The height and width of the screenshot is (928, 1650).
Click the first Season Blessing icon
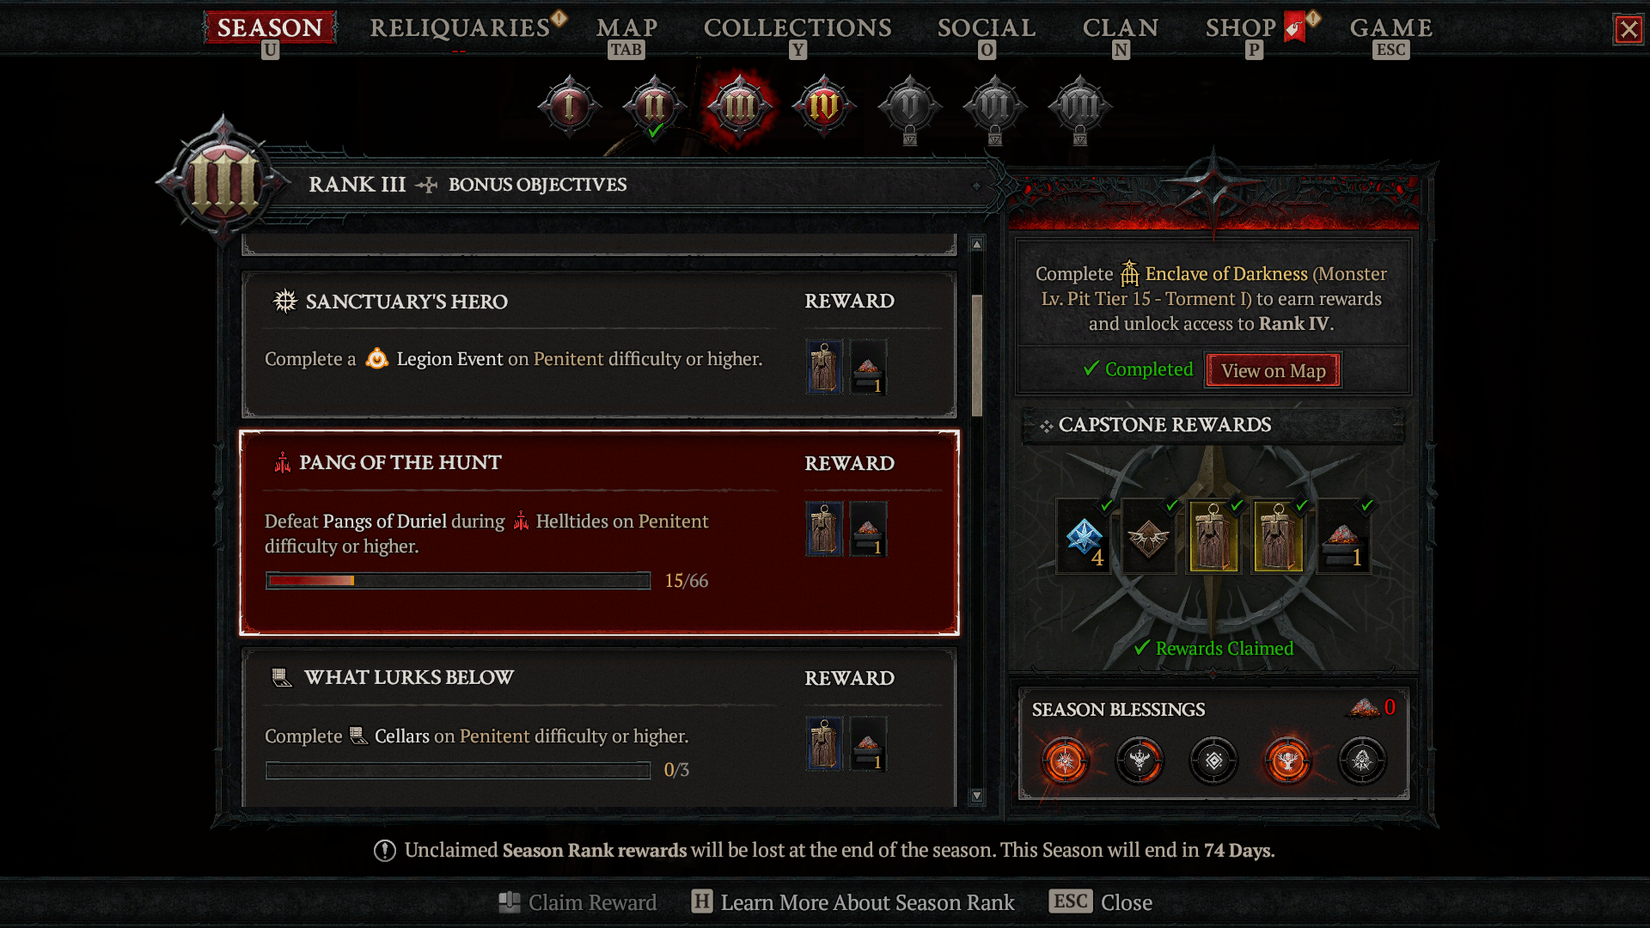pos(1065,761)
